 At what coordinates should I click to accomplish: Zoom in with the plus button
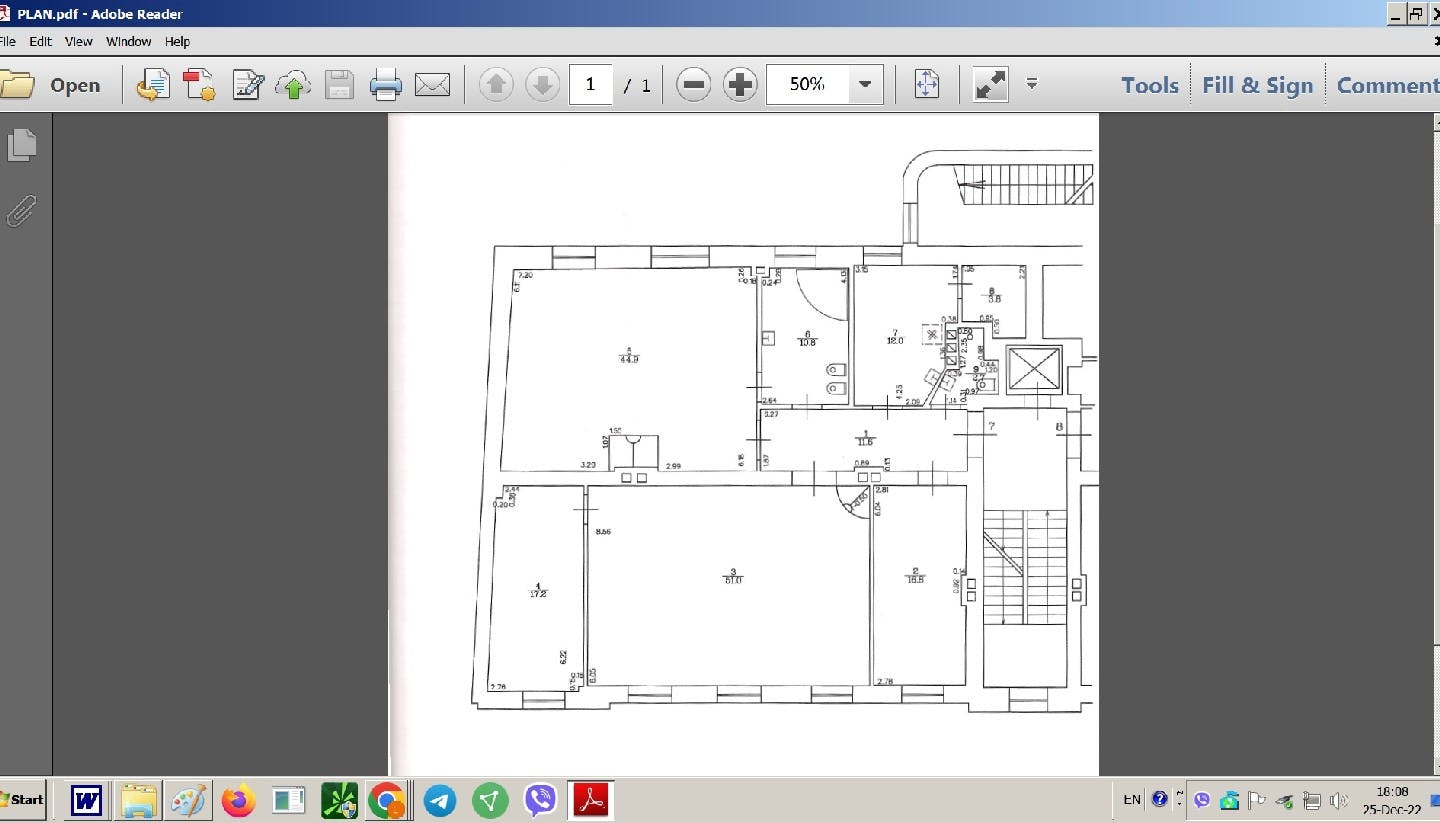pos(740,85)
